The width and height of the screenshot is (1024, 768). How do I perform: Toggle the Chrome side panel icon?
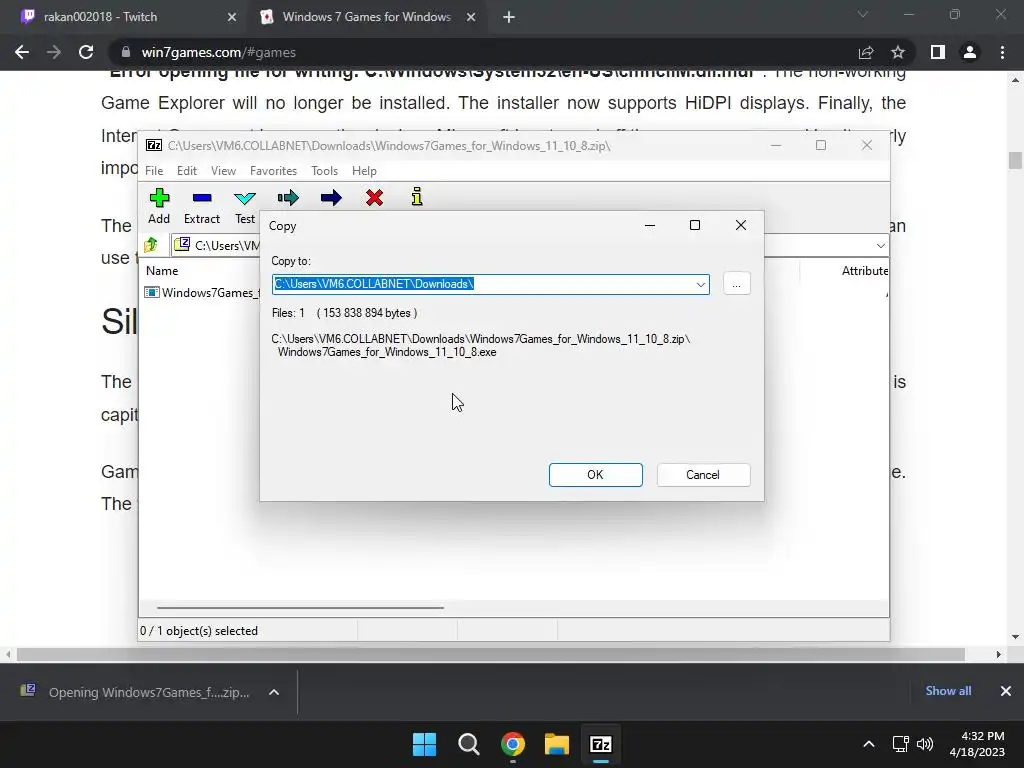point(938,52)
